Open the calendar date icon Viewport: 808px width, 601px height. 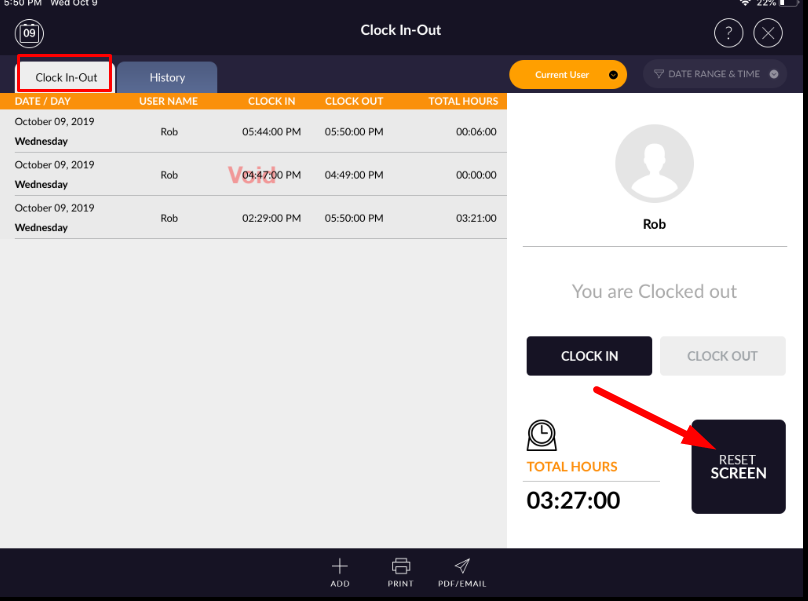(29, 34)
